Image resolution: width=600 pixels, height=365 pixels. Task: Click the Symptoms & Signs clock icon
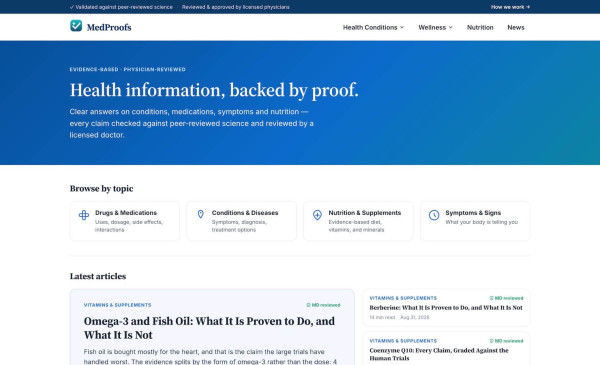[434, 215]
